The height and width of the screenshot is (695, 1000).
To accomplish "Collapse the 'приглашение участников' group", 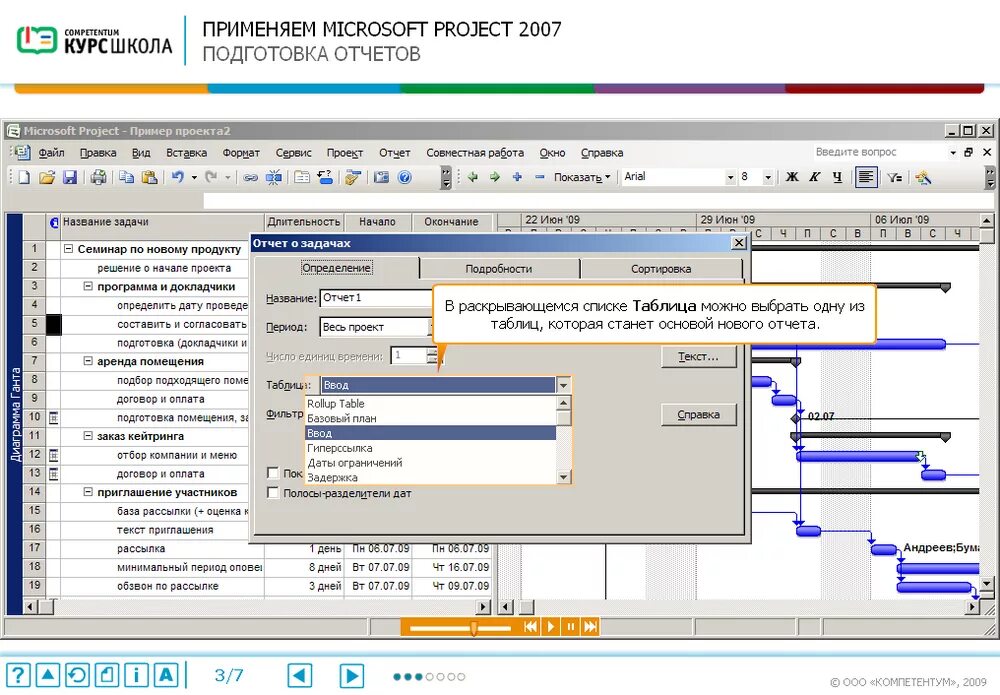I will coord(89,492).
